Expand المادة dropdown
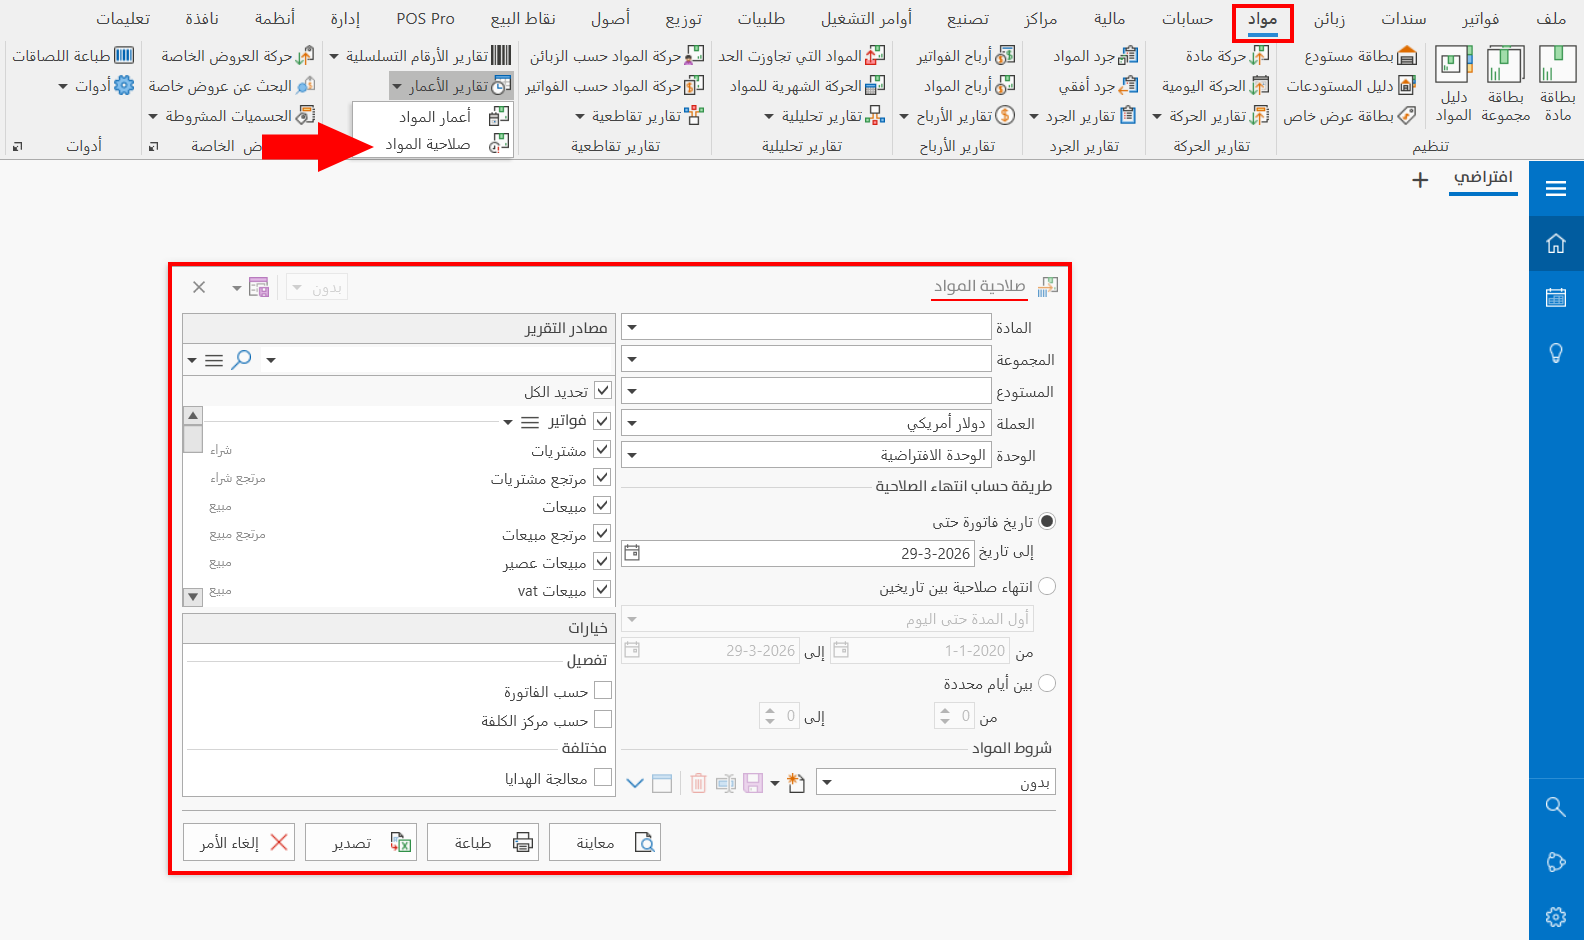The image size is (1584, 940). pyautogui.click(x=632, y=327)
